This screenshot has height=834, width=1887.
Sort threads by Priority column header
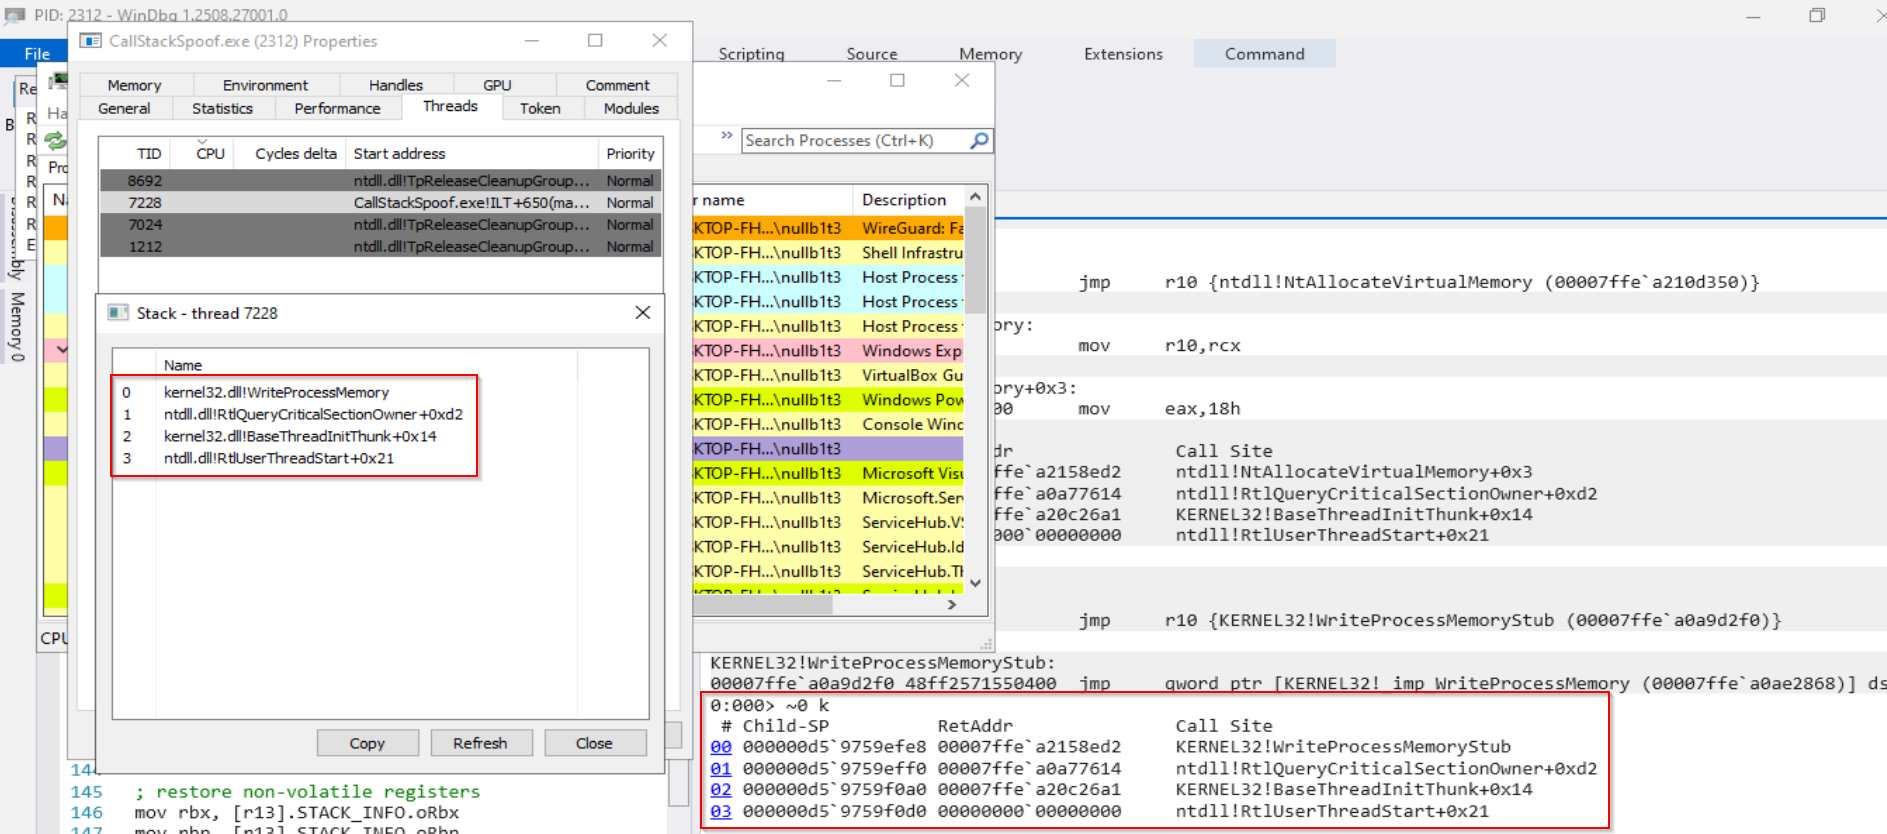630,153
